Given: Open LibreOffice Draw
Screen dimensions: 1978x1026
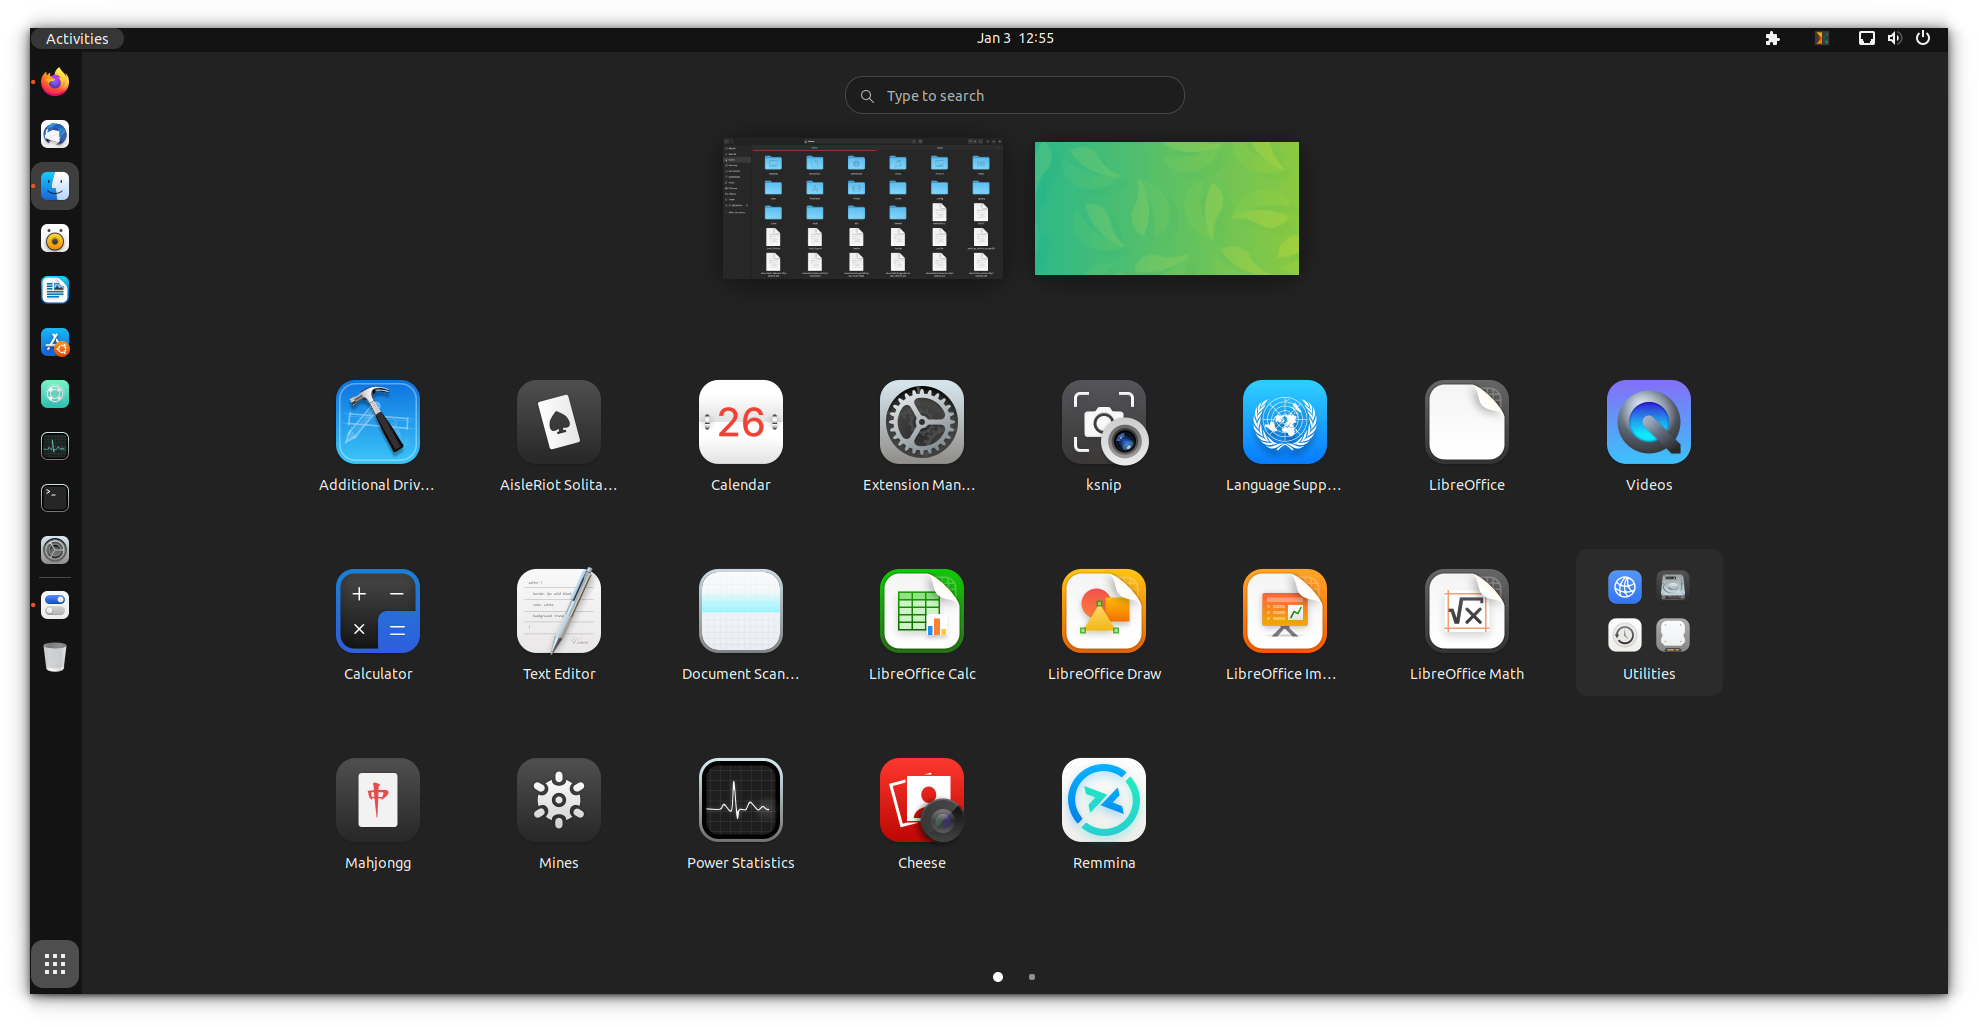Looking at the screenshot, I should pyautogui.click(x=1103, y=611).
